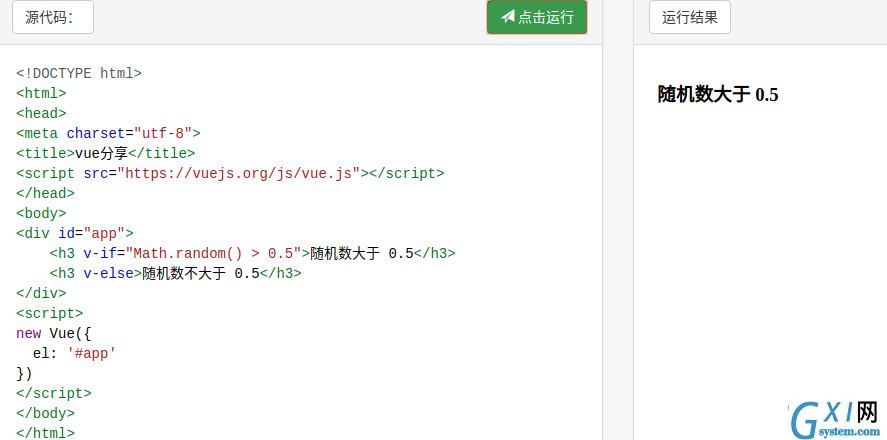This screenshot has width=887, height=440.
Task: Click the </html> closing tag line
Action: tap(45, 433)
